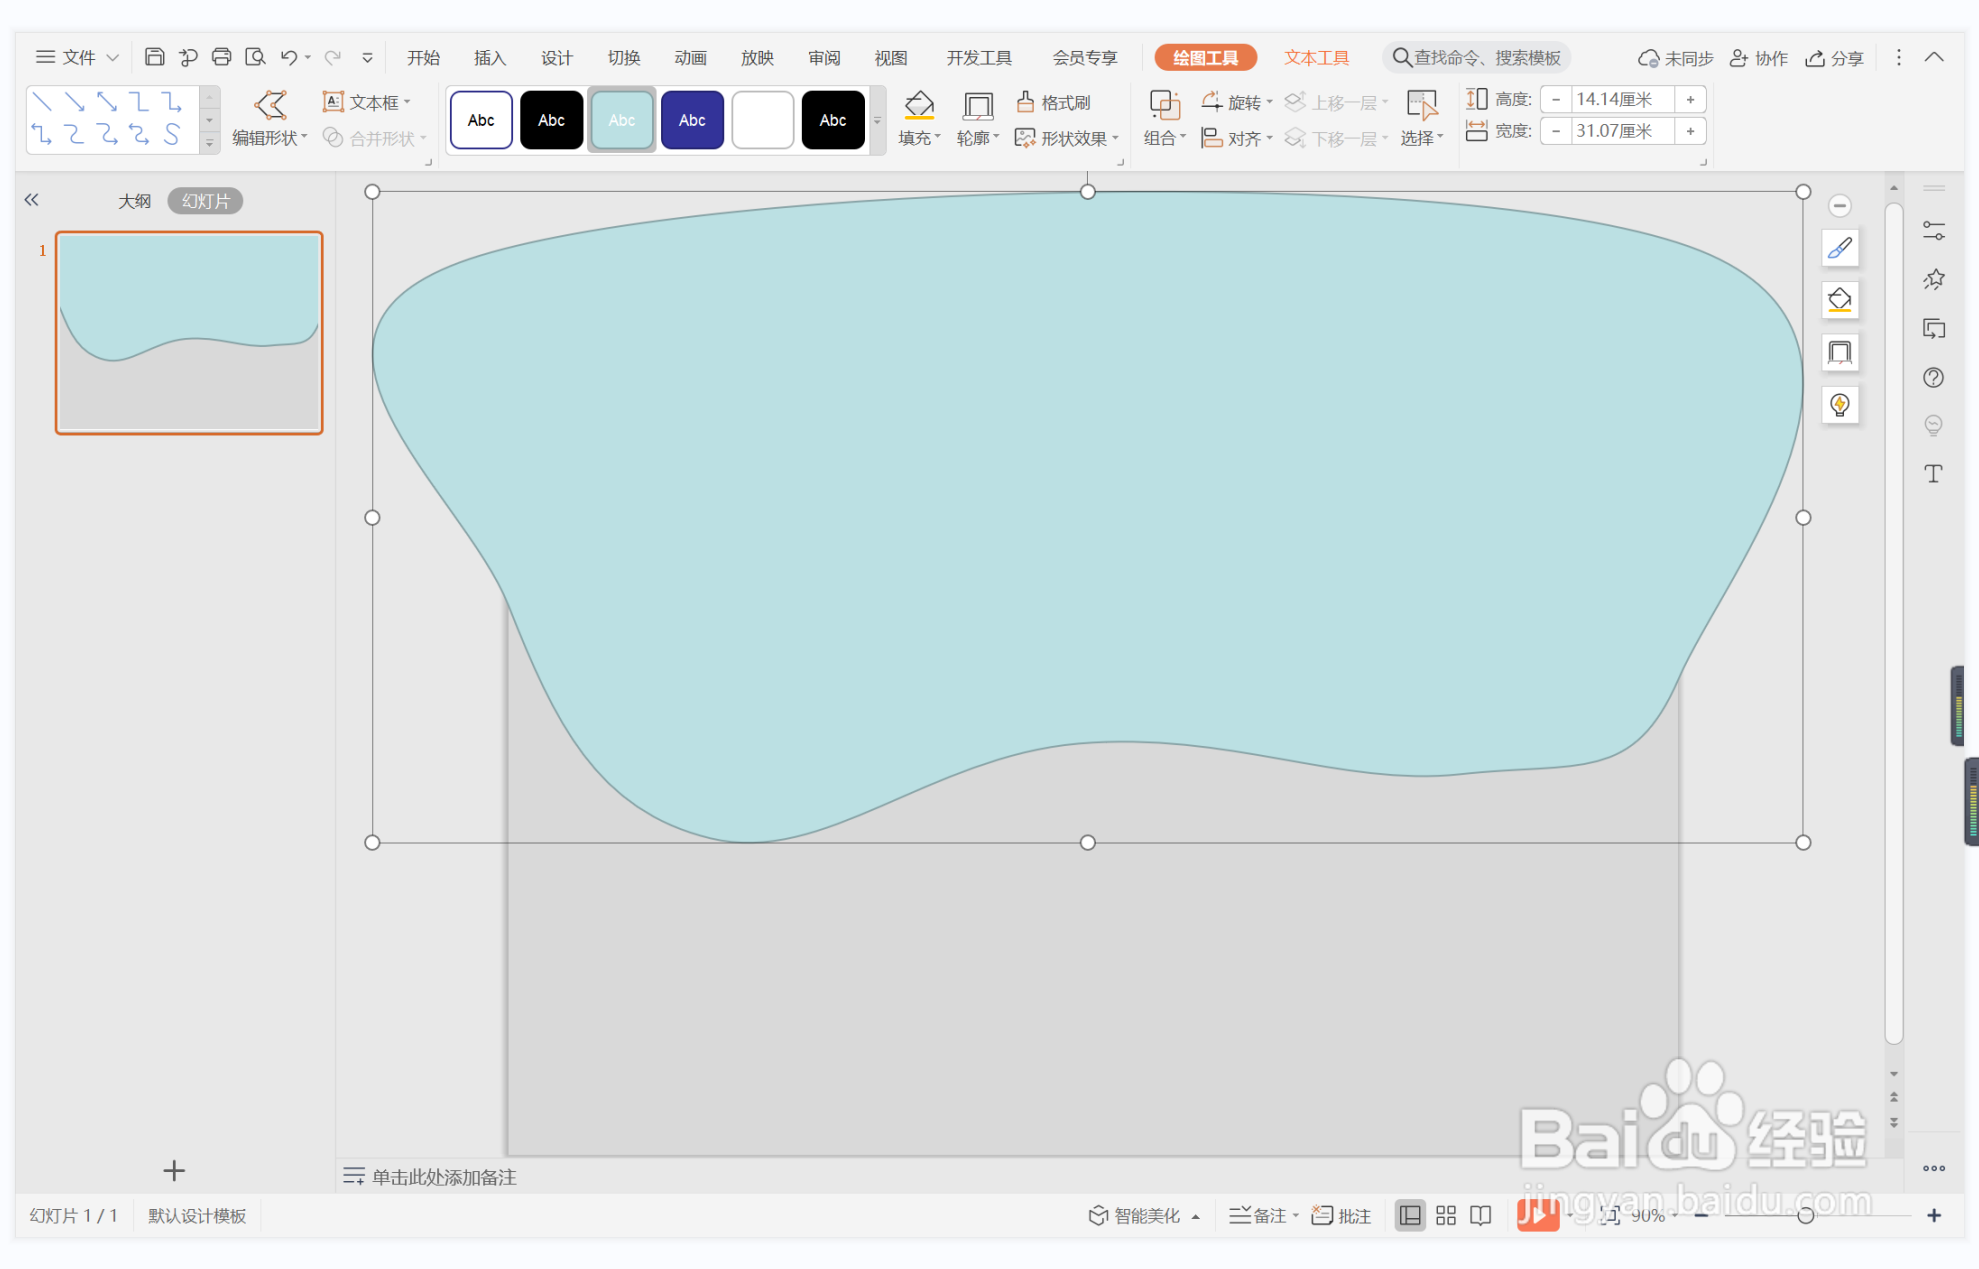Click the floating brush style icon
The width and height of the screenshot is (1979, 1269).
coord(1839,248)
